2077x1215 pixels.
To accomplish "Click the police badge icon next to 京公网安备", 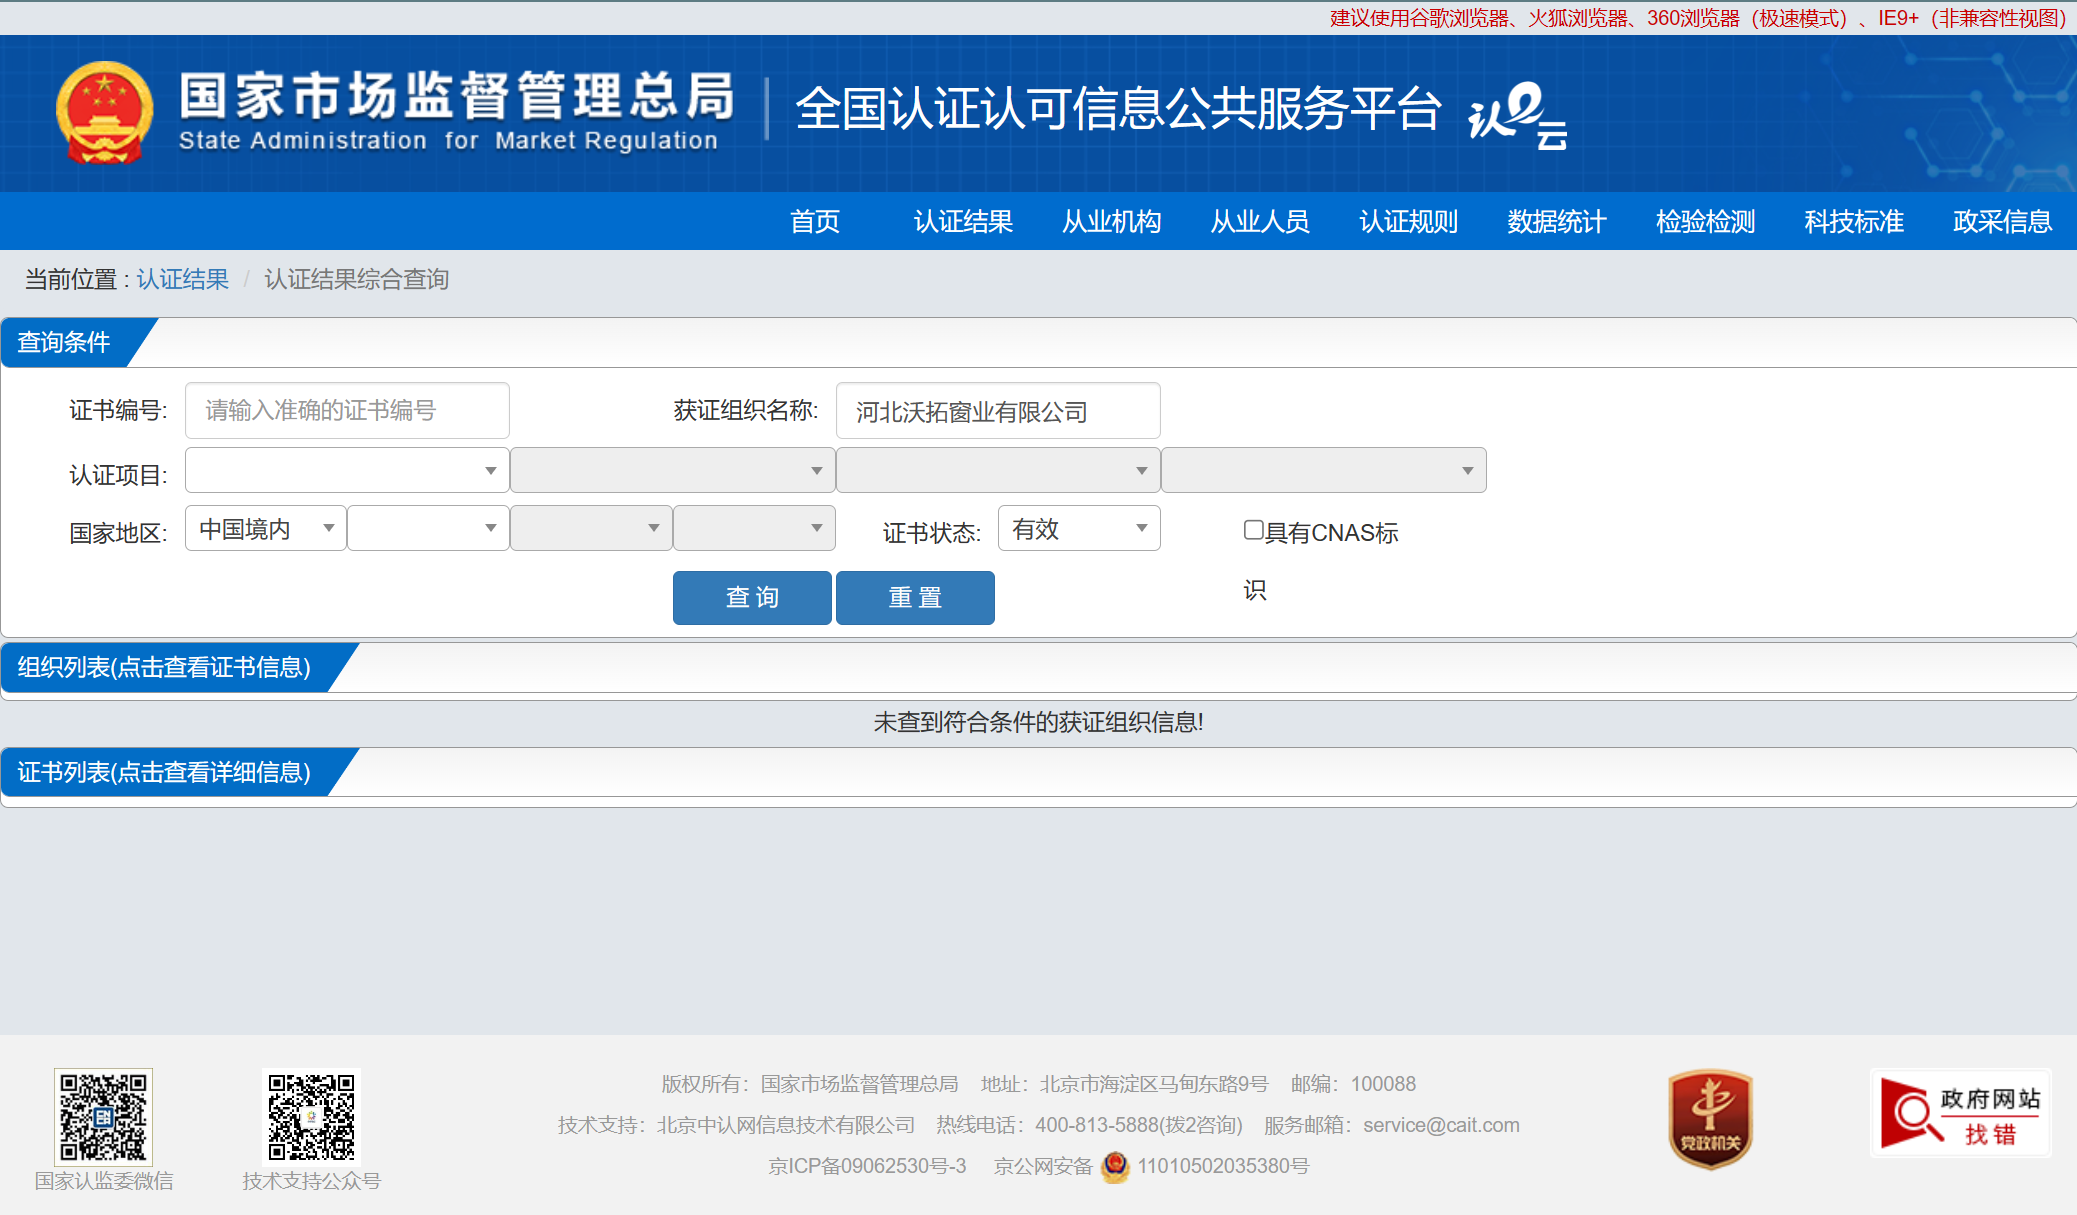I will tap(1115, 1166).
